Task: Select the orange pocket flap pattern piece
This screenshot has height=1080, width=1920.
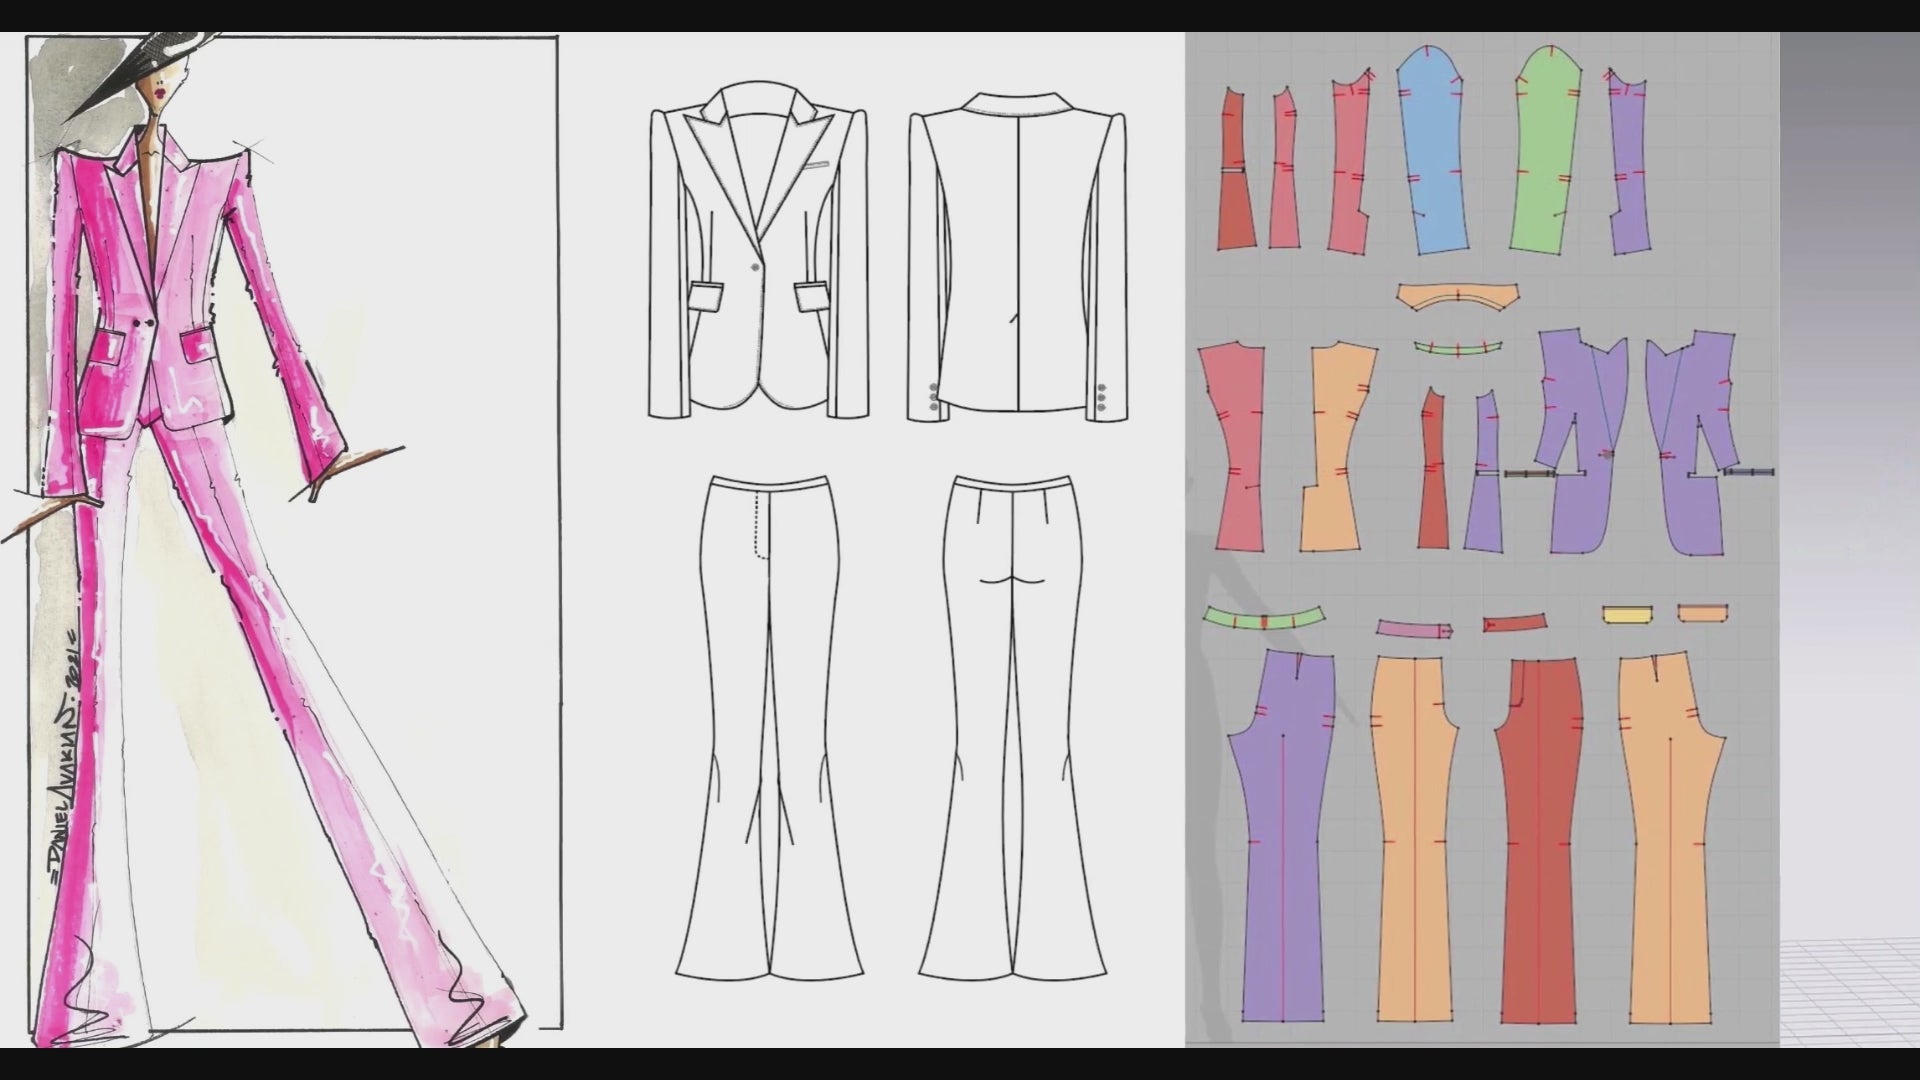Action: tap(1702, 613)
